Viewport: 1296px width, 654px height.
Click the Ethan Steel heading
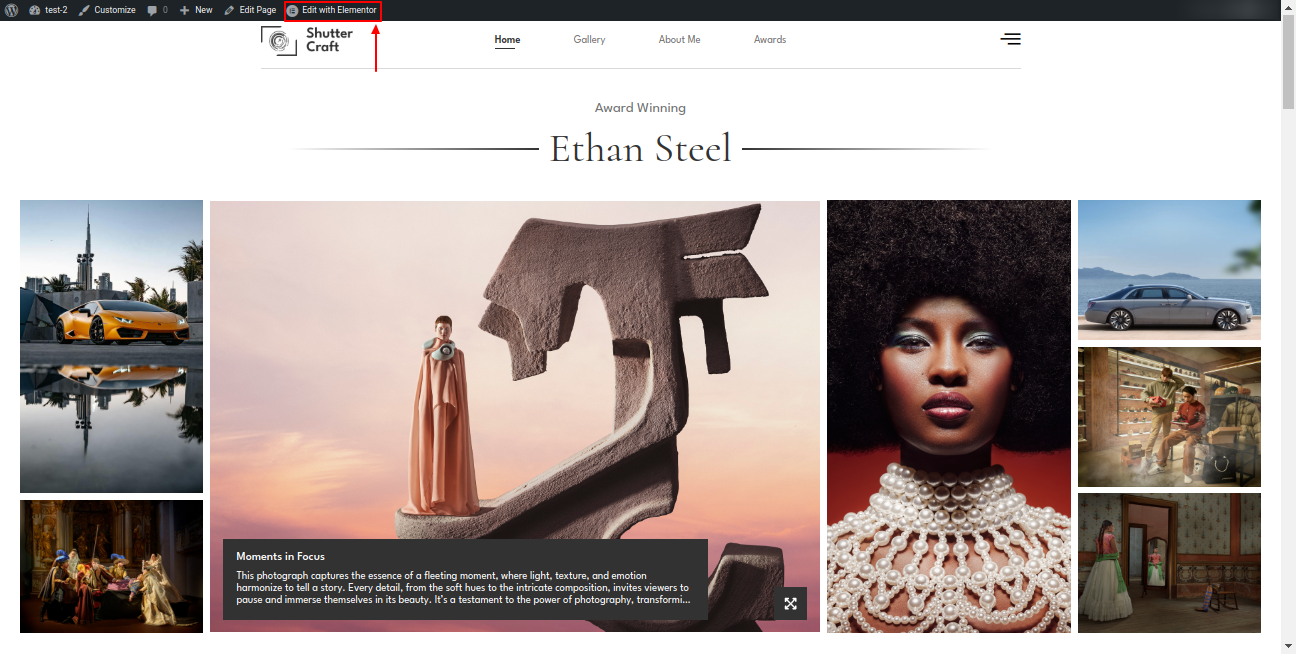(641, 148)
